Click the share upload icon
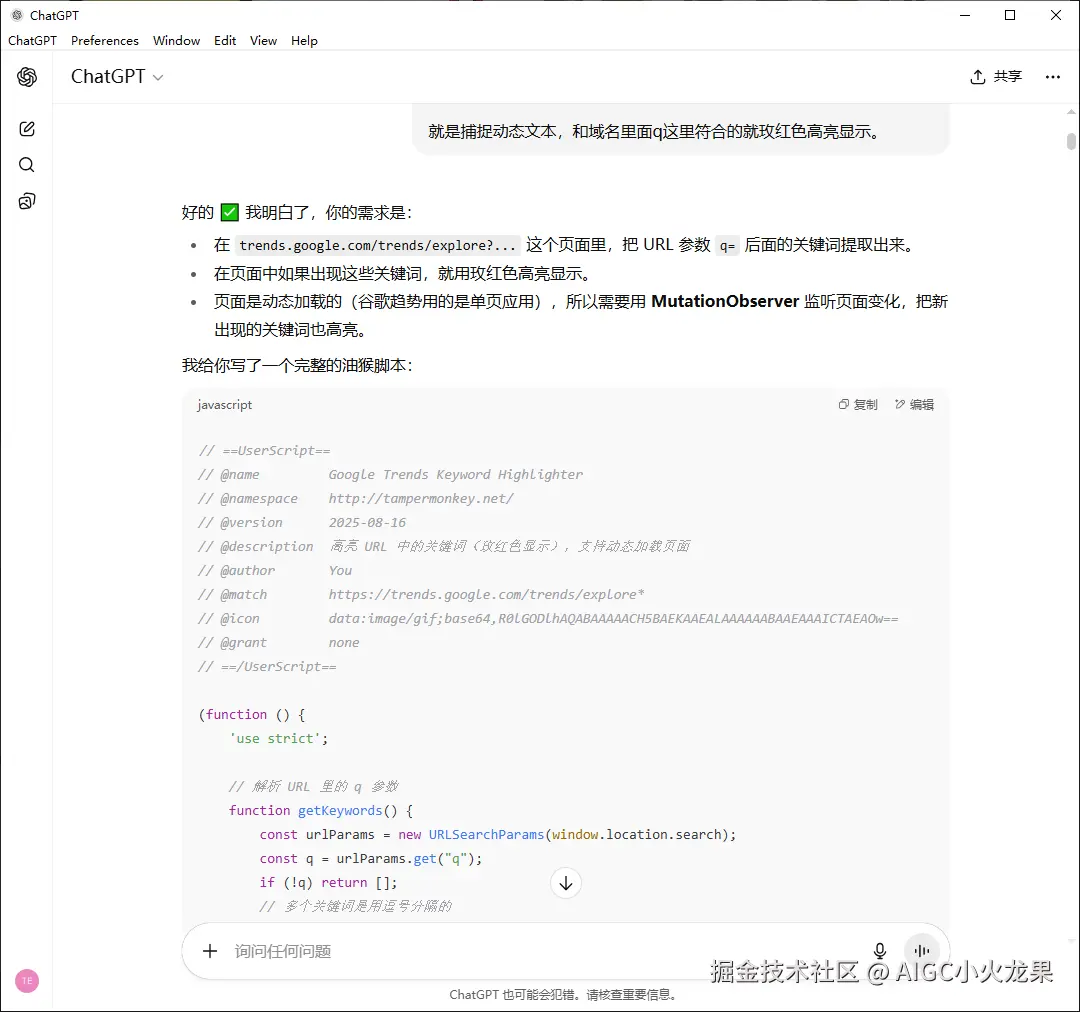Viewport: 1080px width, 1012px height. point(977,76)
